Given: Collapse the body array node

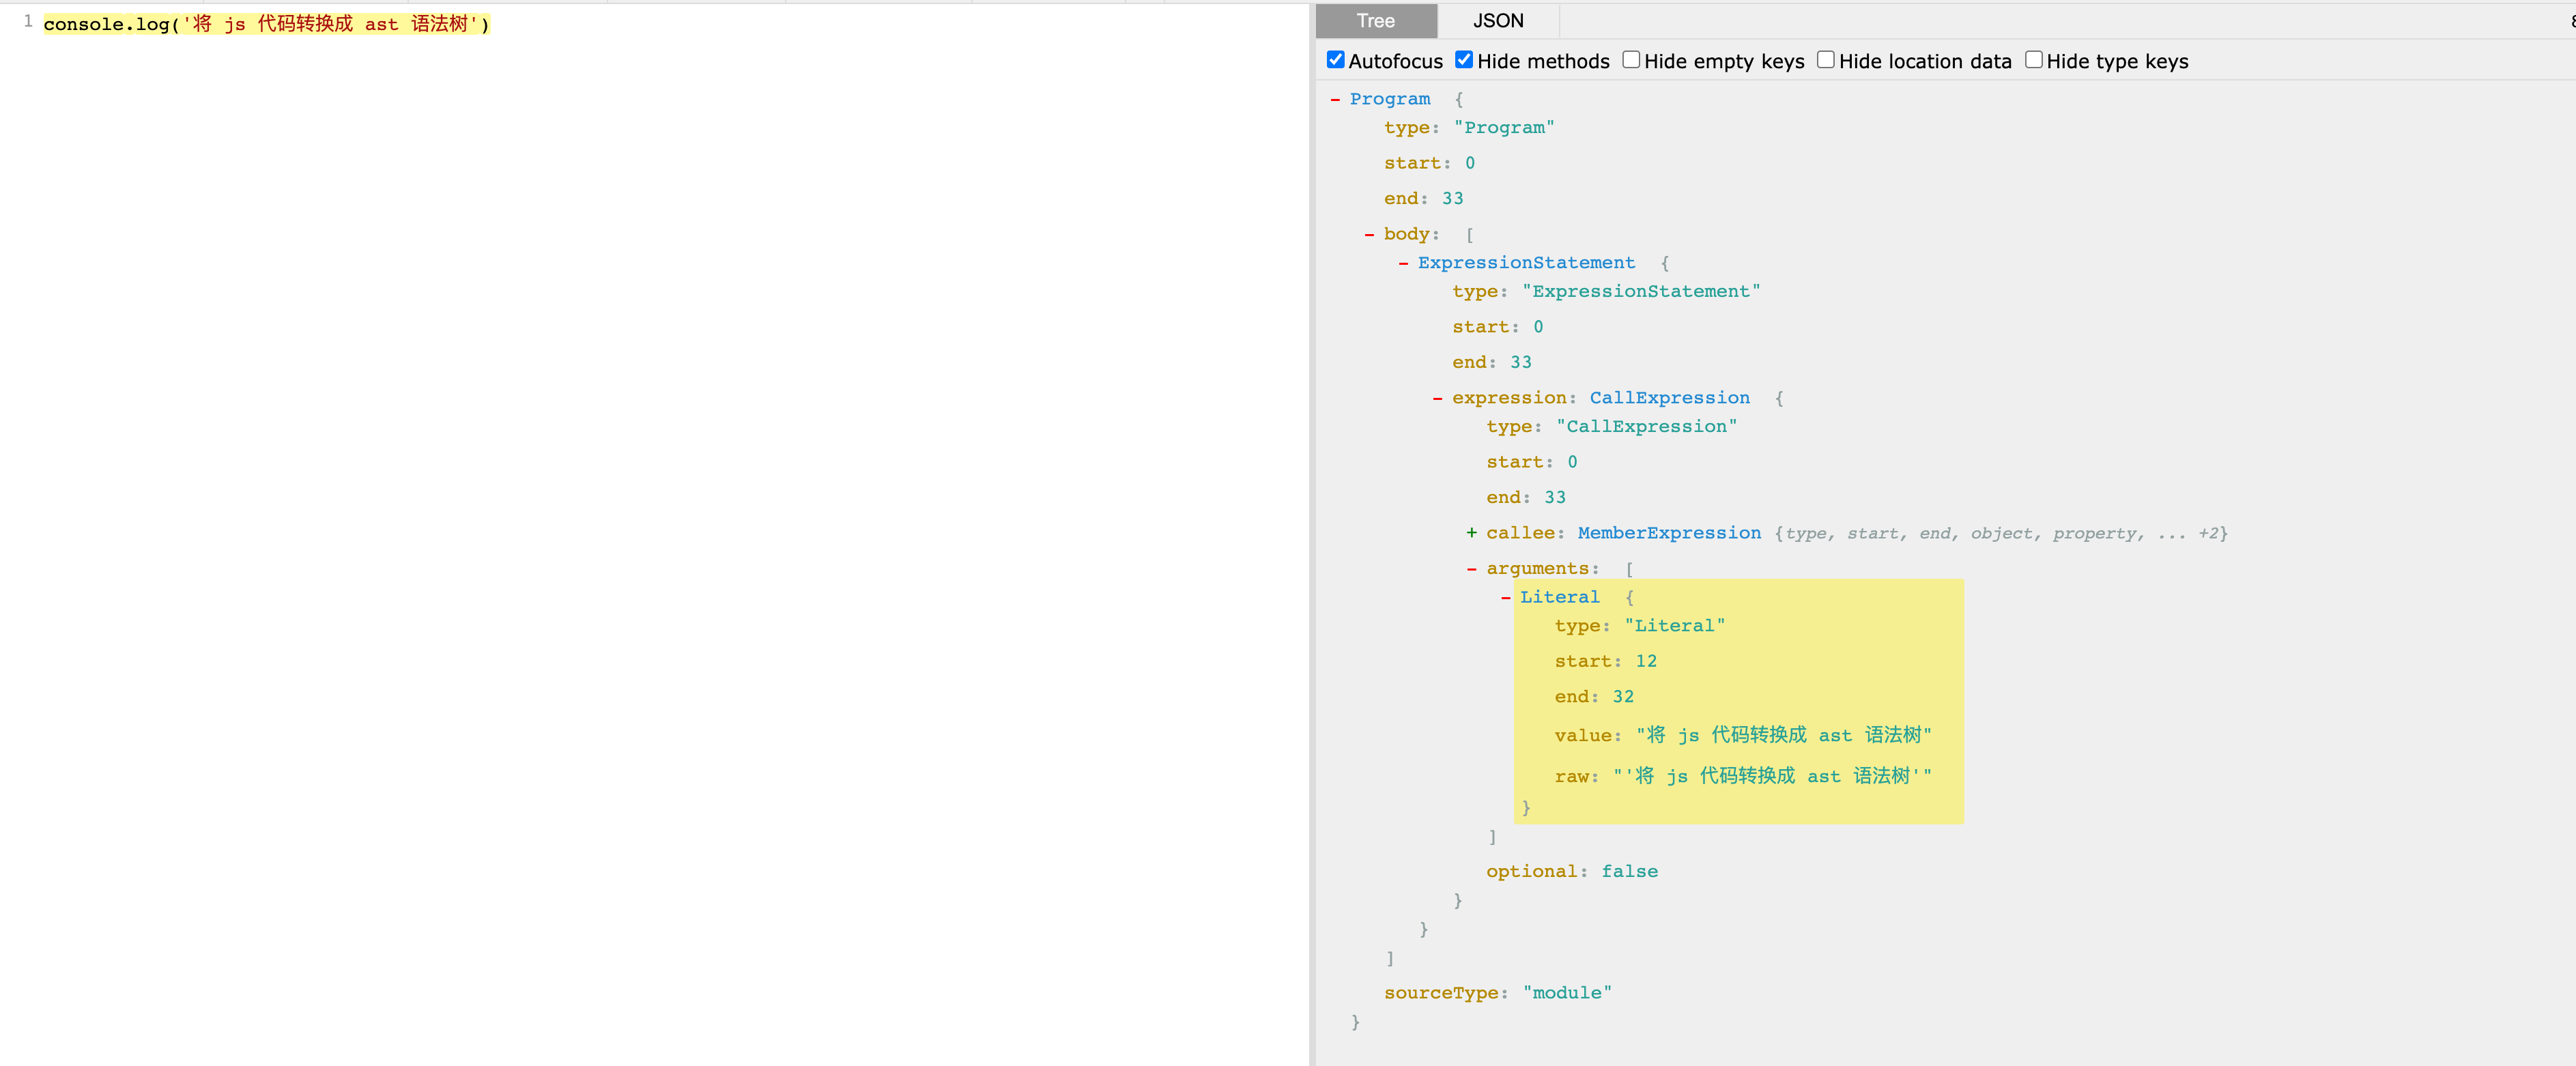Looking at the screenshot, I should coord(1369,234).
